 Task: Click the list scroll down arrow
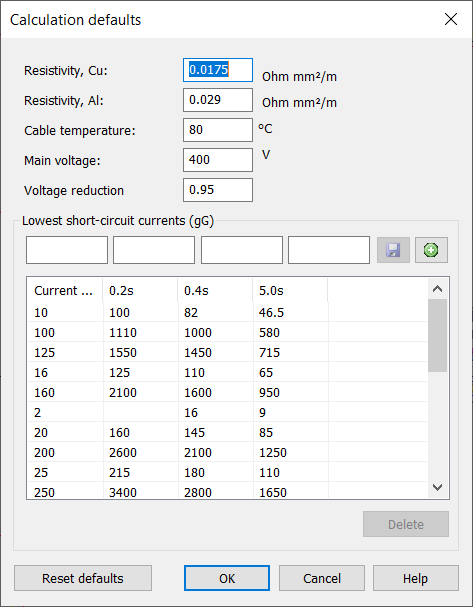437,487
